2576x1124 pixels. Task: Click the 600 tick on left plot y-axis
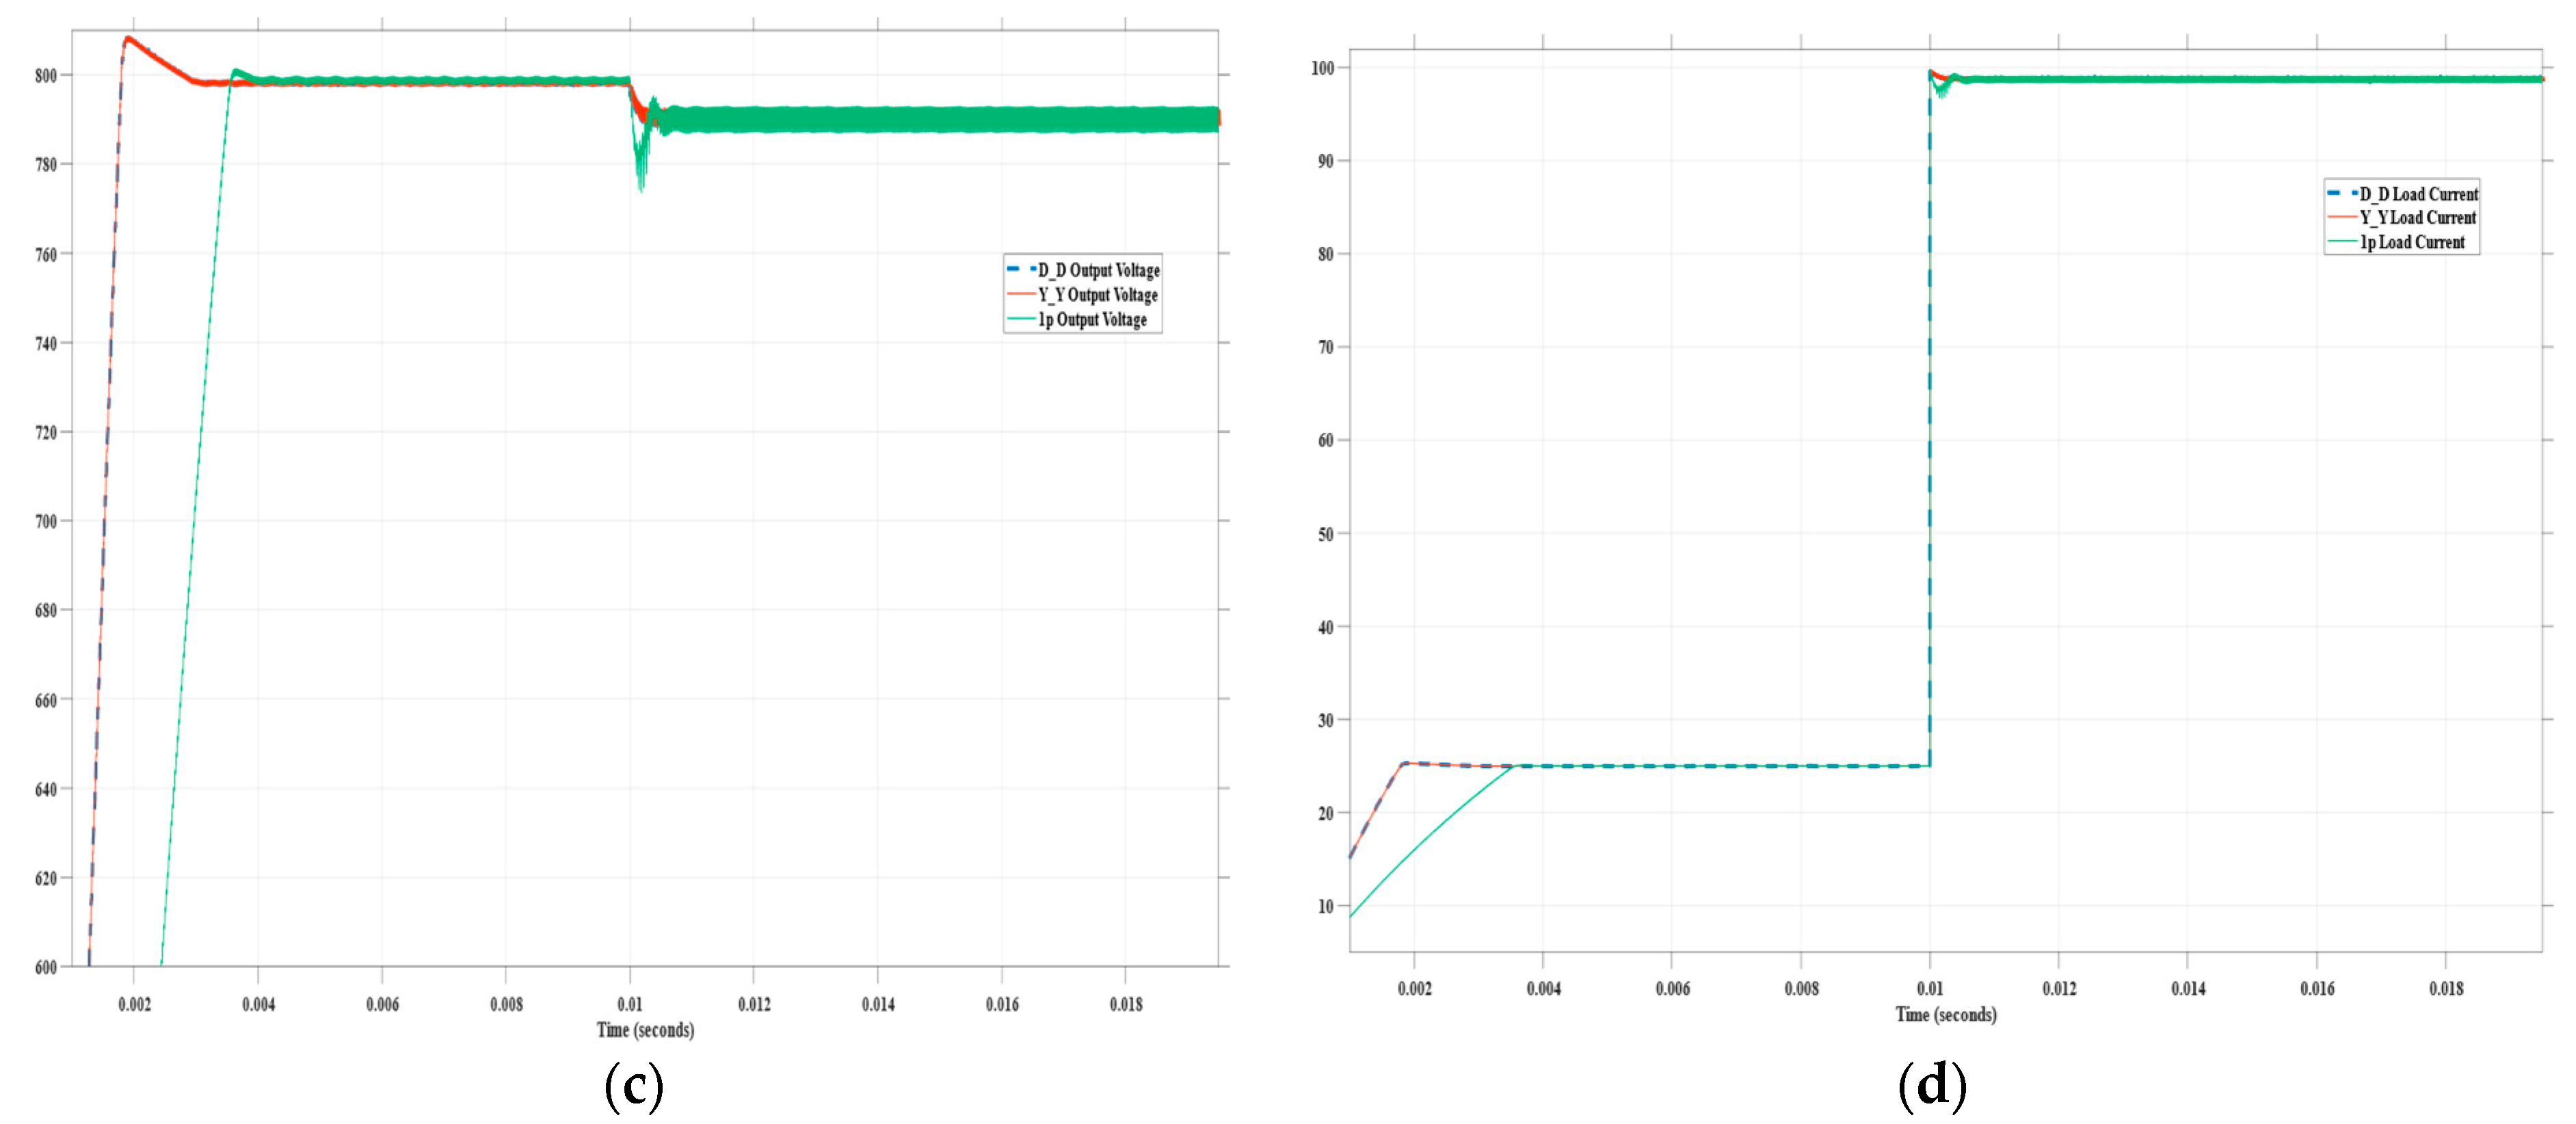(46, 967)
